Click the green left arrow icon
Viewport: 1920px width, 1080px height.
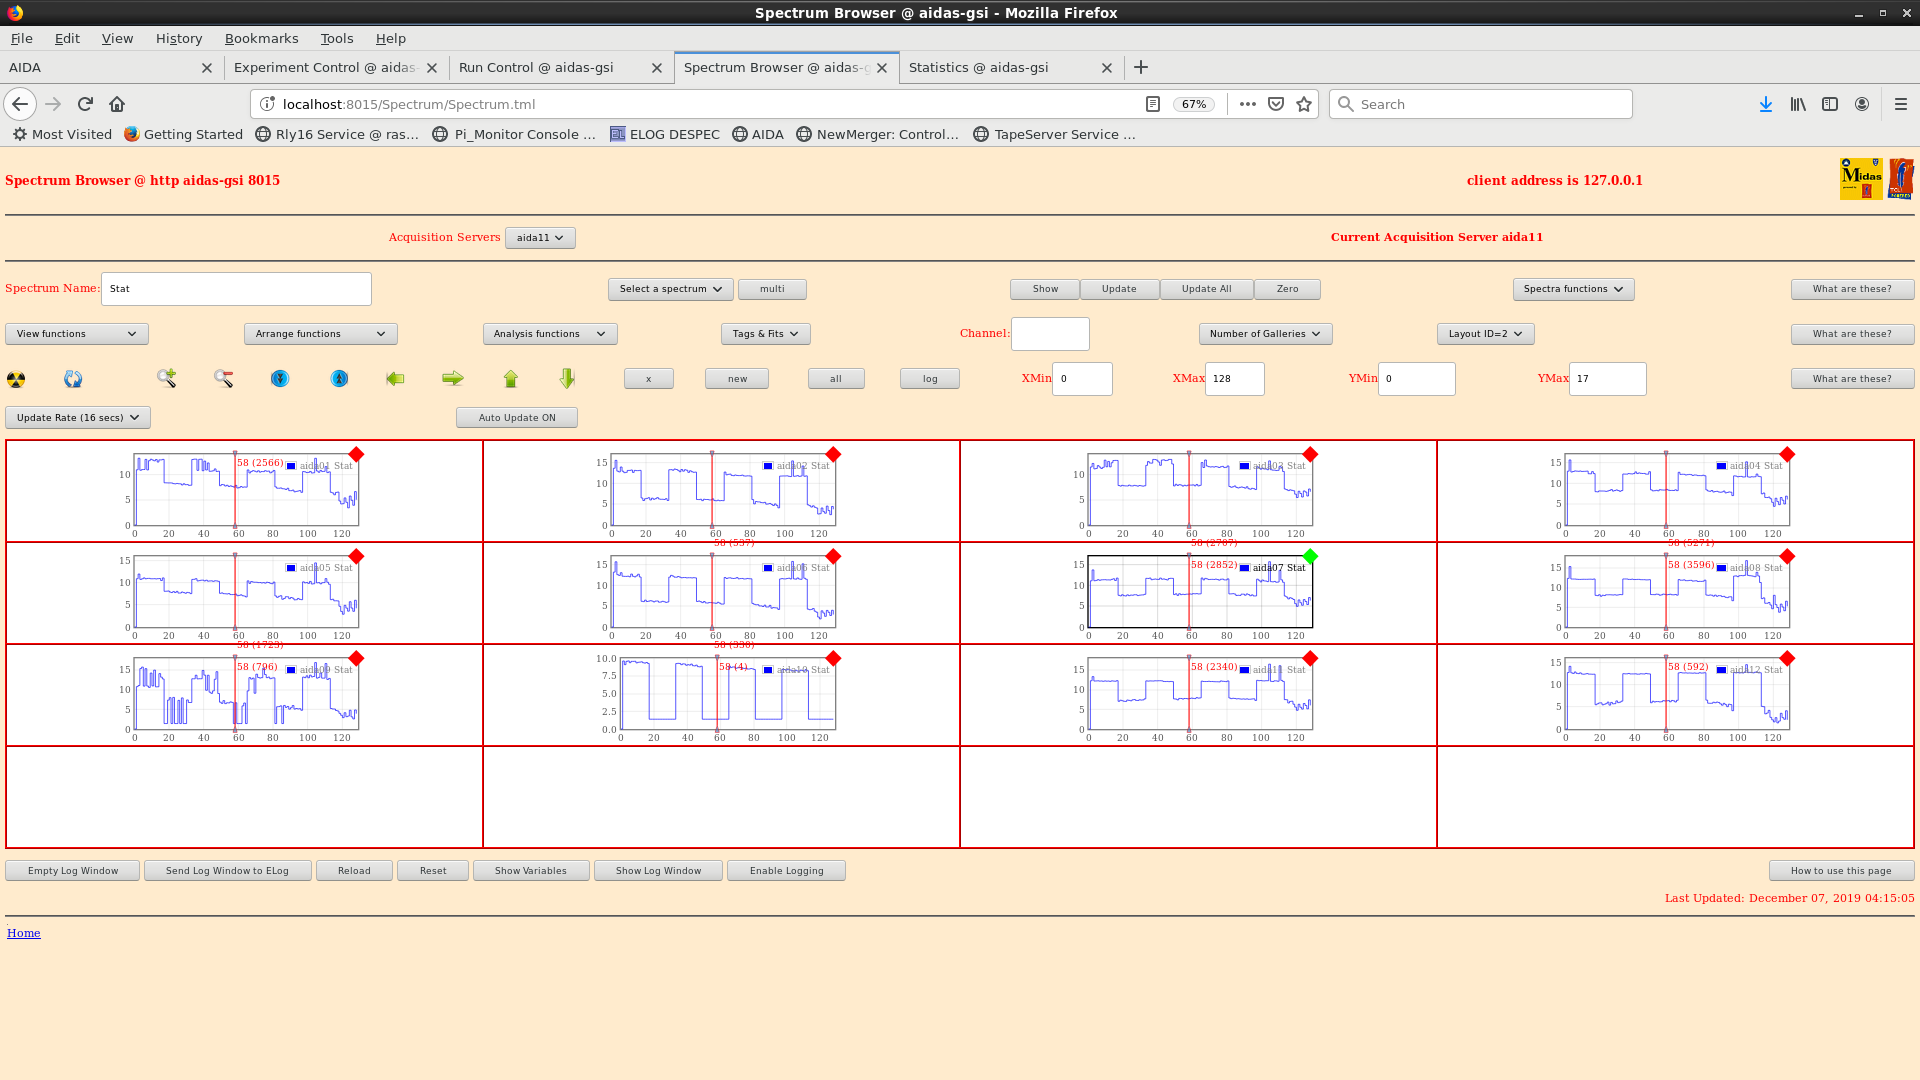pos(395,378)
